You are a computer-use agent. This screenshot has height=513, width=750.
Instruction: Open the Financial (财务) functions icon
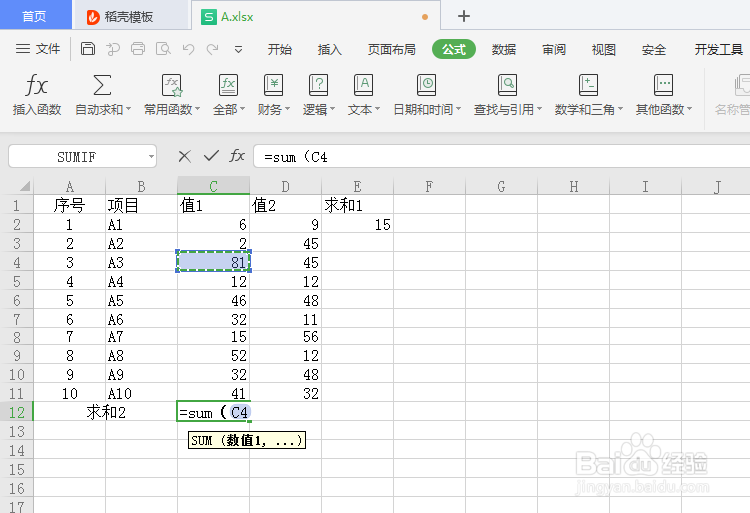pos(273,86)
